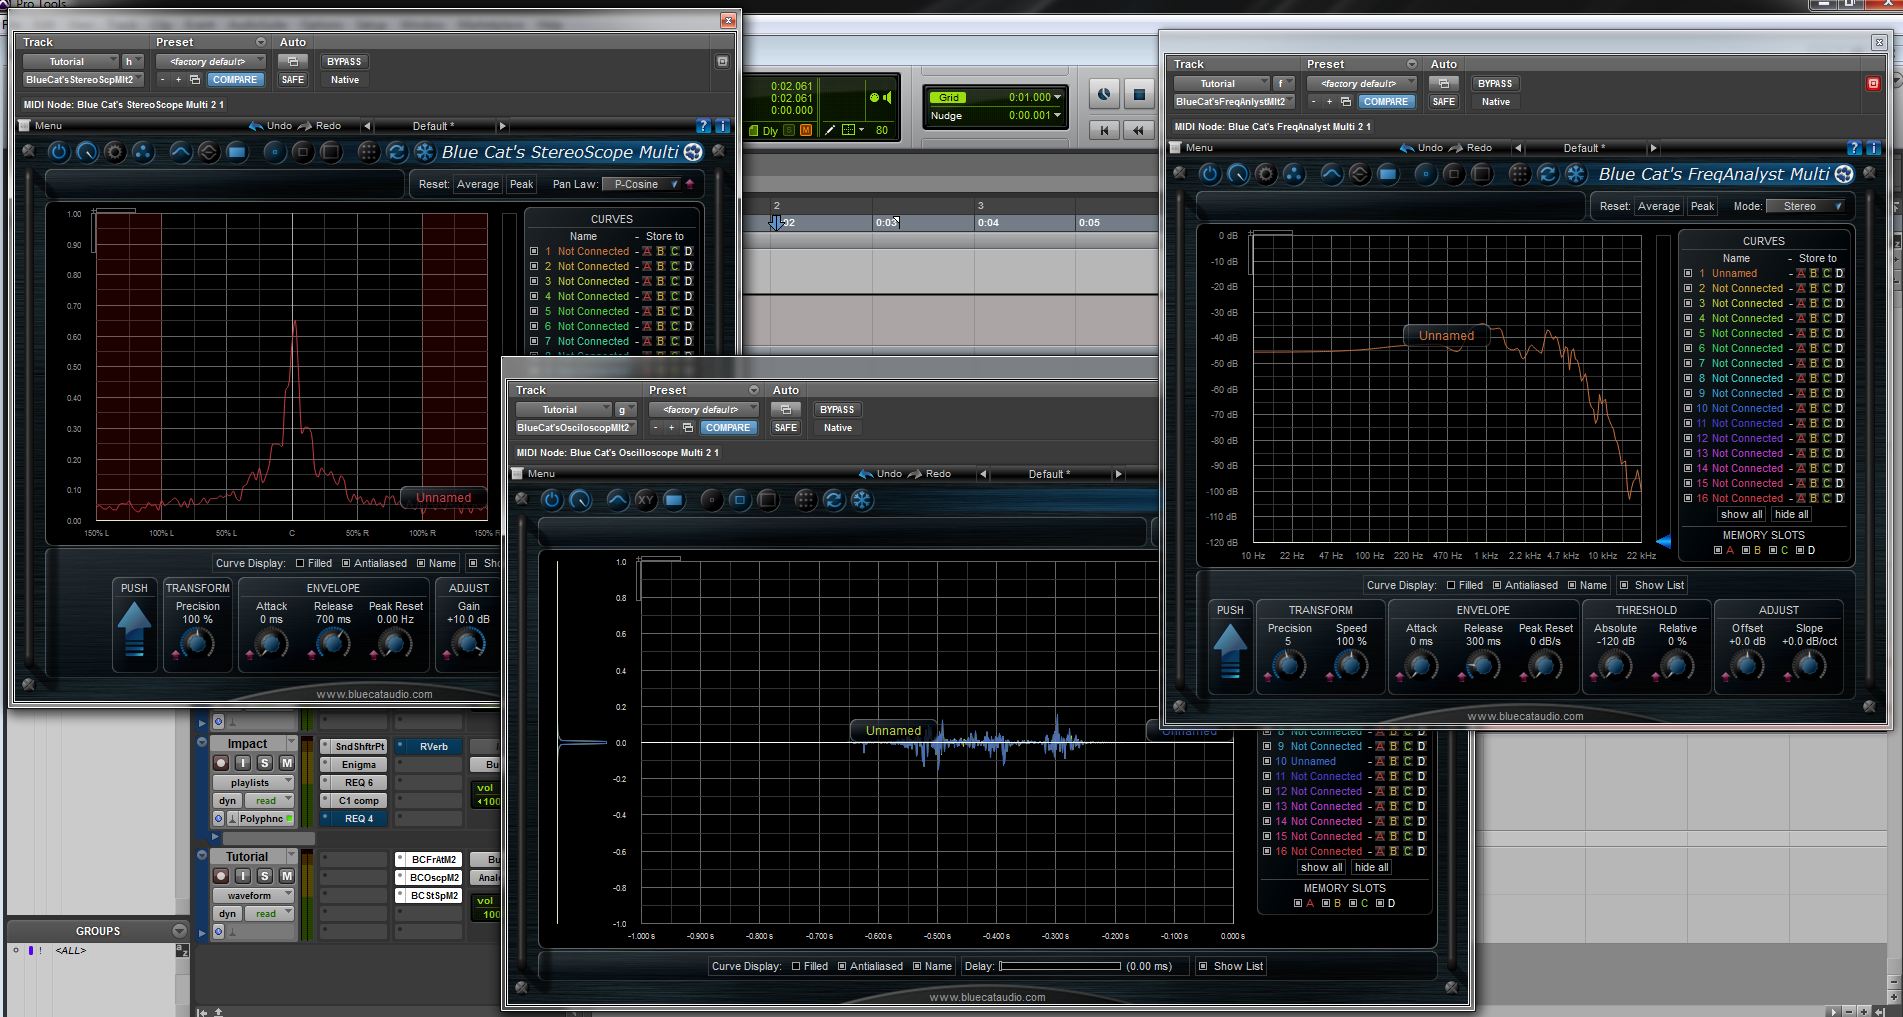Click the refresh arrows icon in Oscilloscope toolbar
1903x1017 pixels.
833,500
